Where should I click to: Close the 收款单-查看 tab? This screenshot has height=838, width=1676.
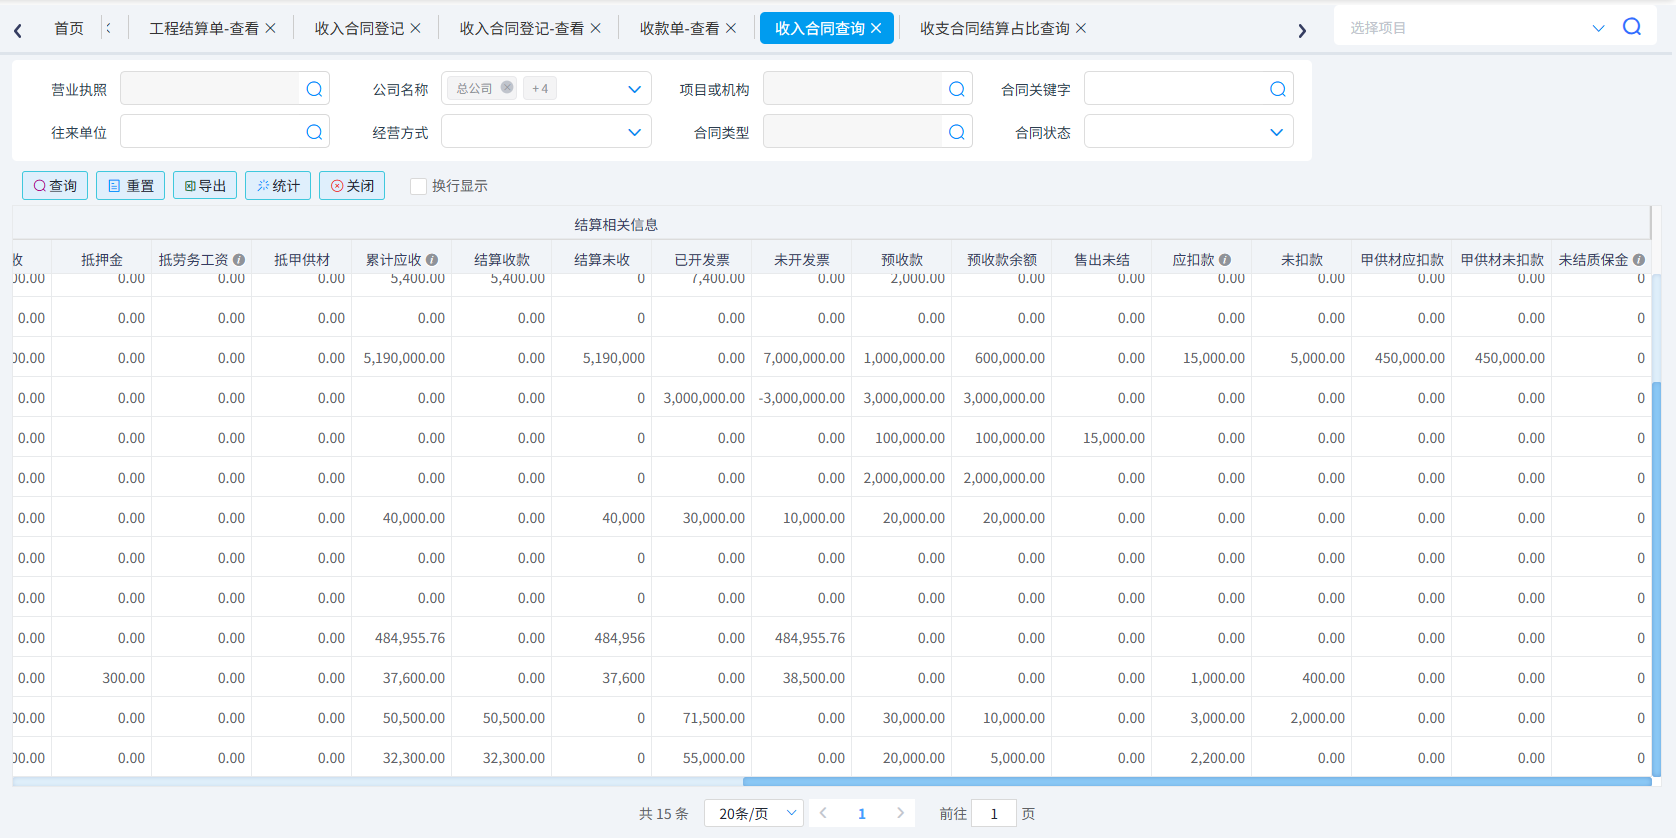tap(731, 28)
